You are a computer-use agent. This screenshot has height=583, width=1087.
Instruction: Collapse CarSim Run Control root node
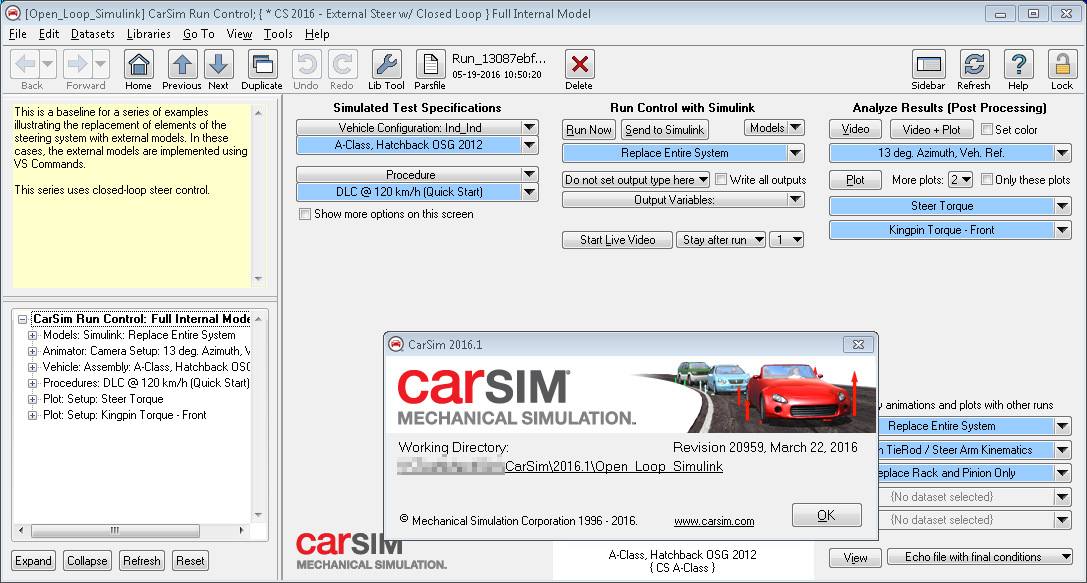22,320
